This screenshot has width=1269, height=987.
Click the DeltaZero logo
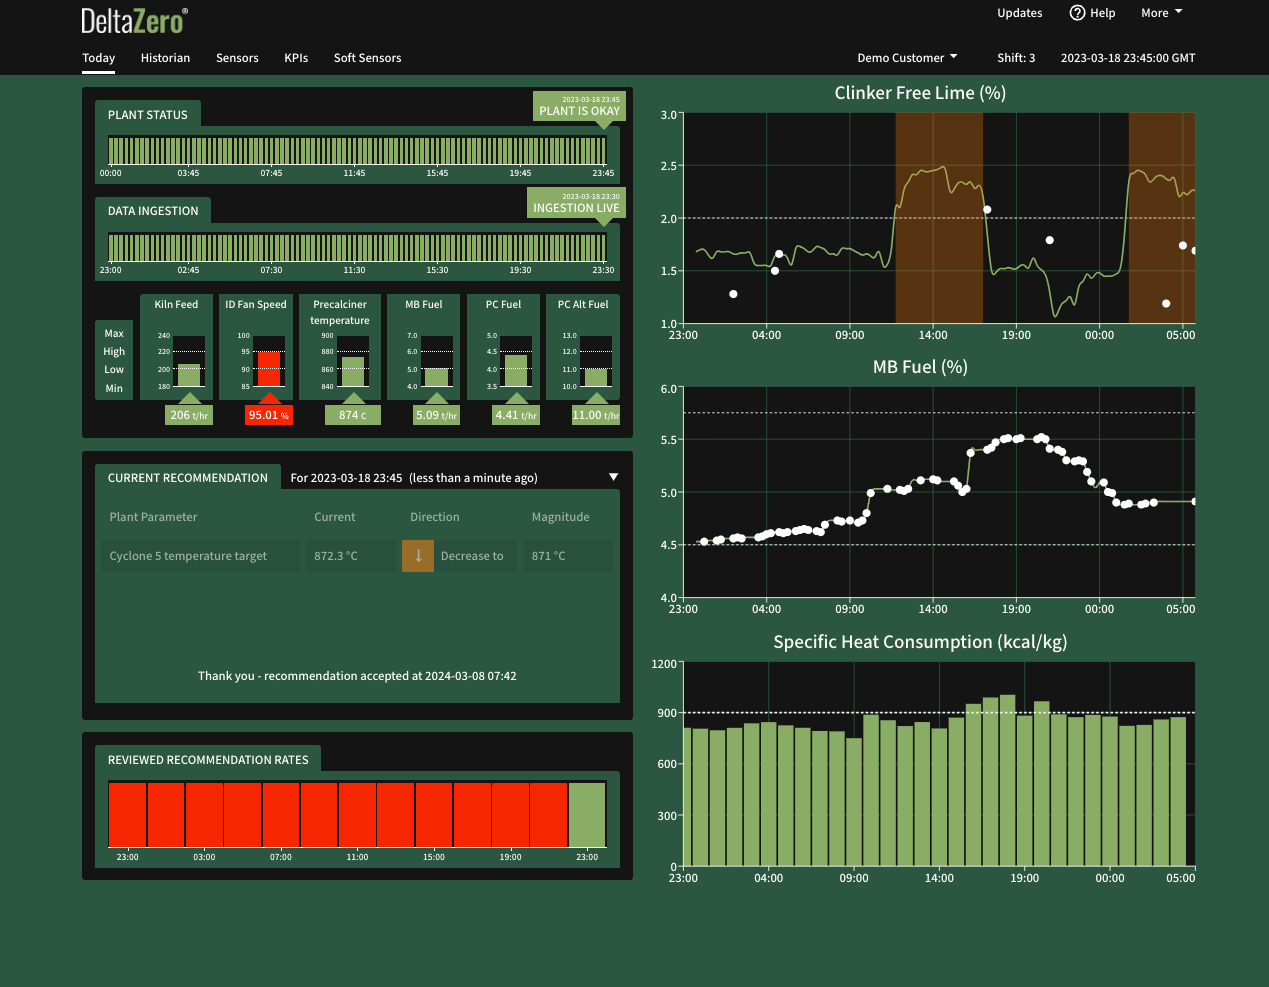(x=134, y=20)
